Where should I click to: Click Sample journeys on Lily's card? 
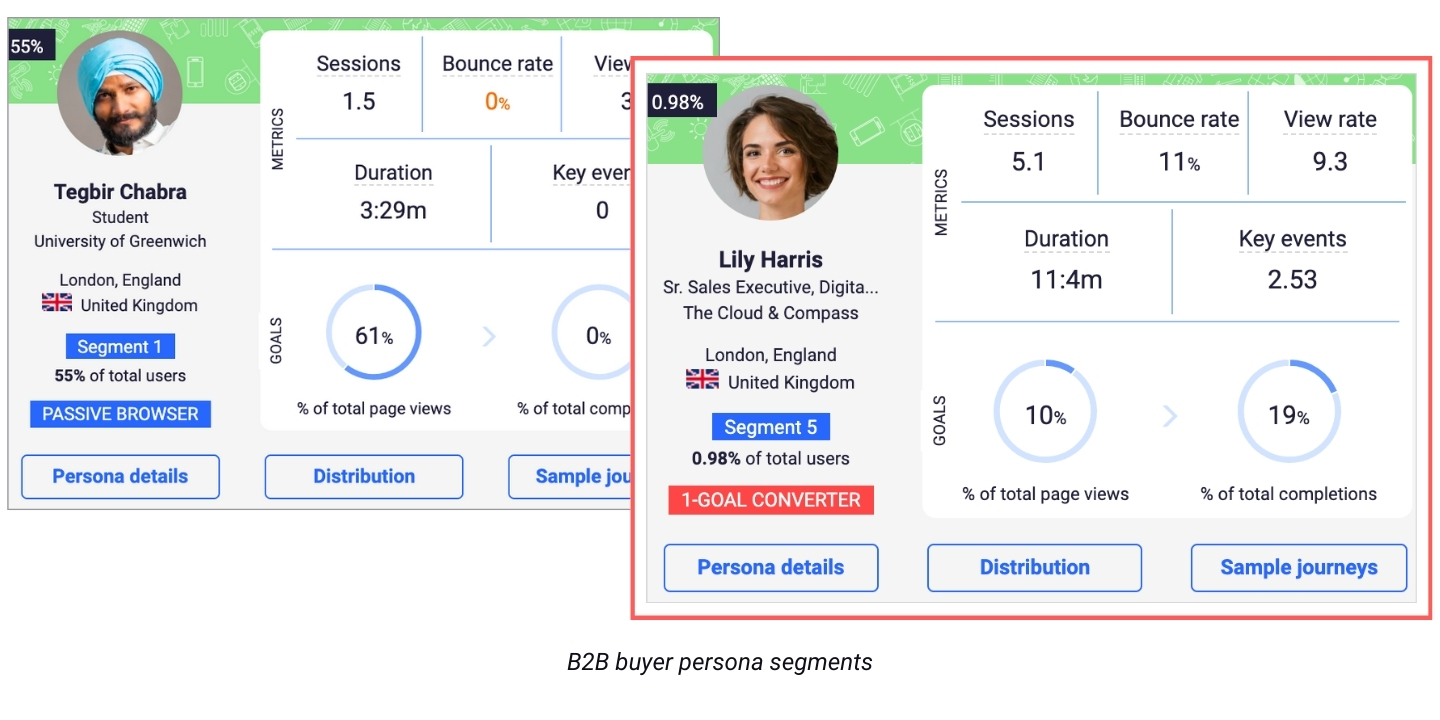[x=1297, y=567]
